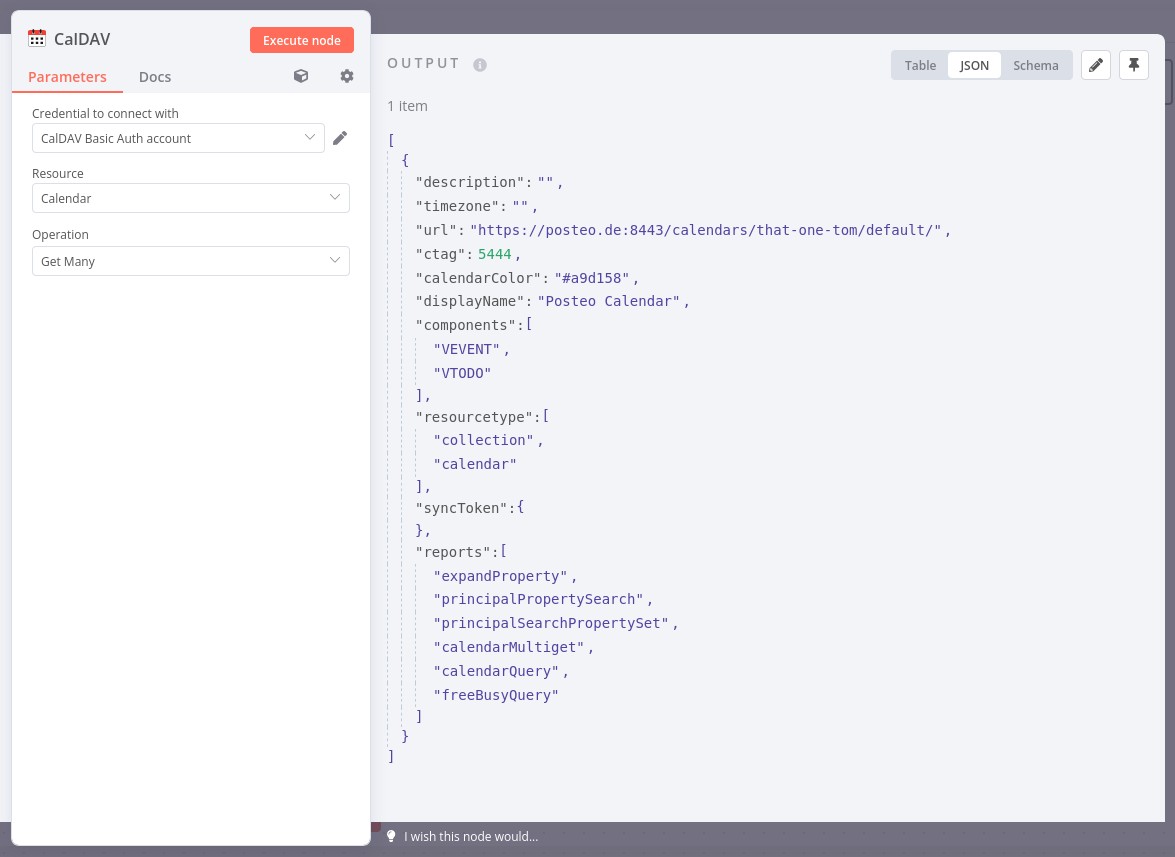Click the lightbulb icon near feedback prompt
Screen dimensions: 1175x857
(391, 836)
